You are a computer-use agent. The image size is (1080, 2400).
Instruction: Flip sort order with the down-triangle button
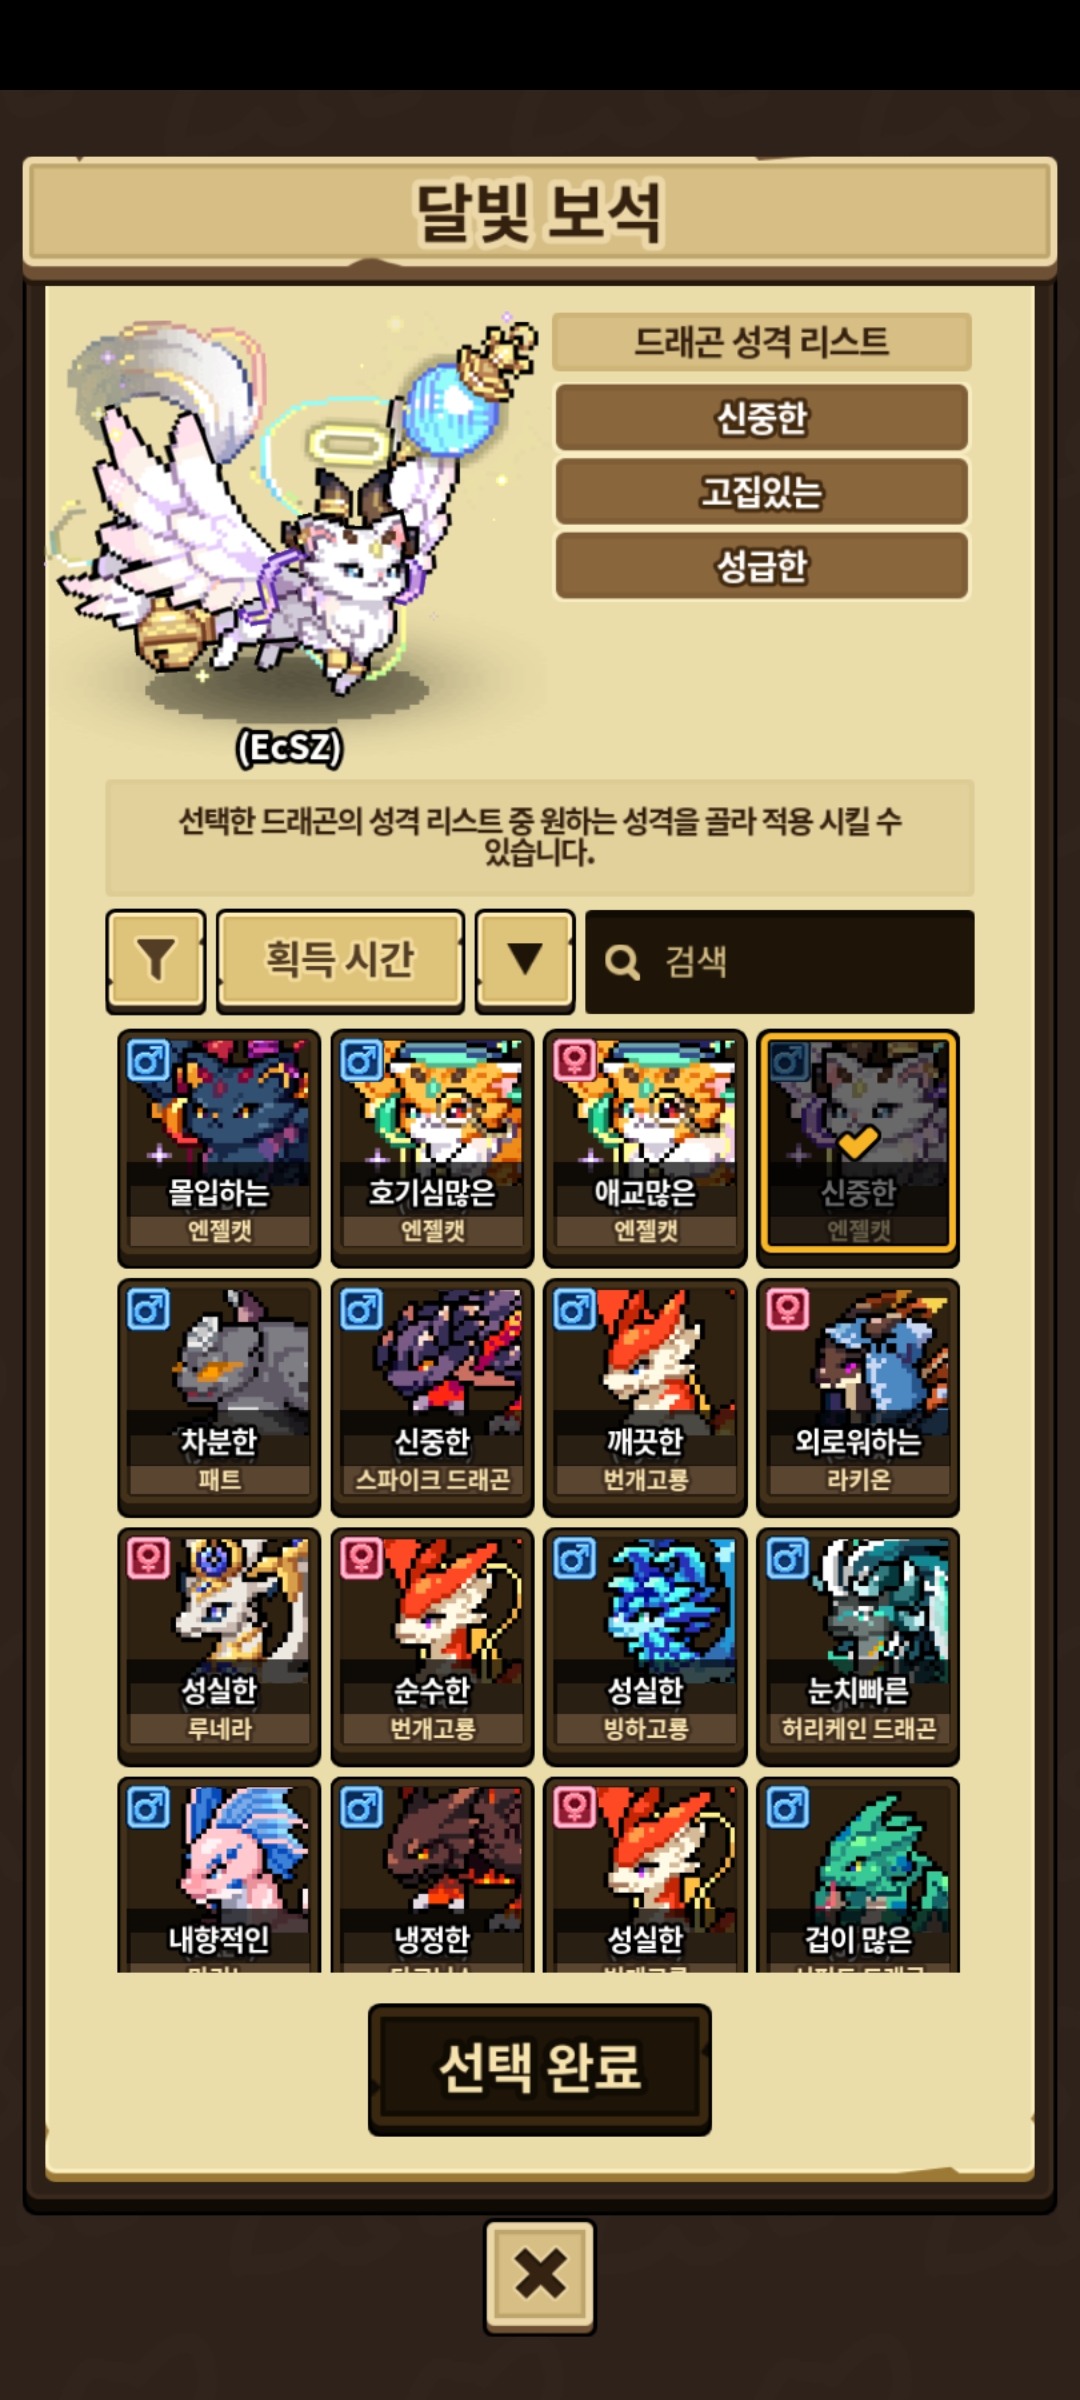click(525, 960)
